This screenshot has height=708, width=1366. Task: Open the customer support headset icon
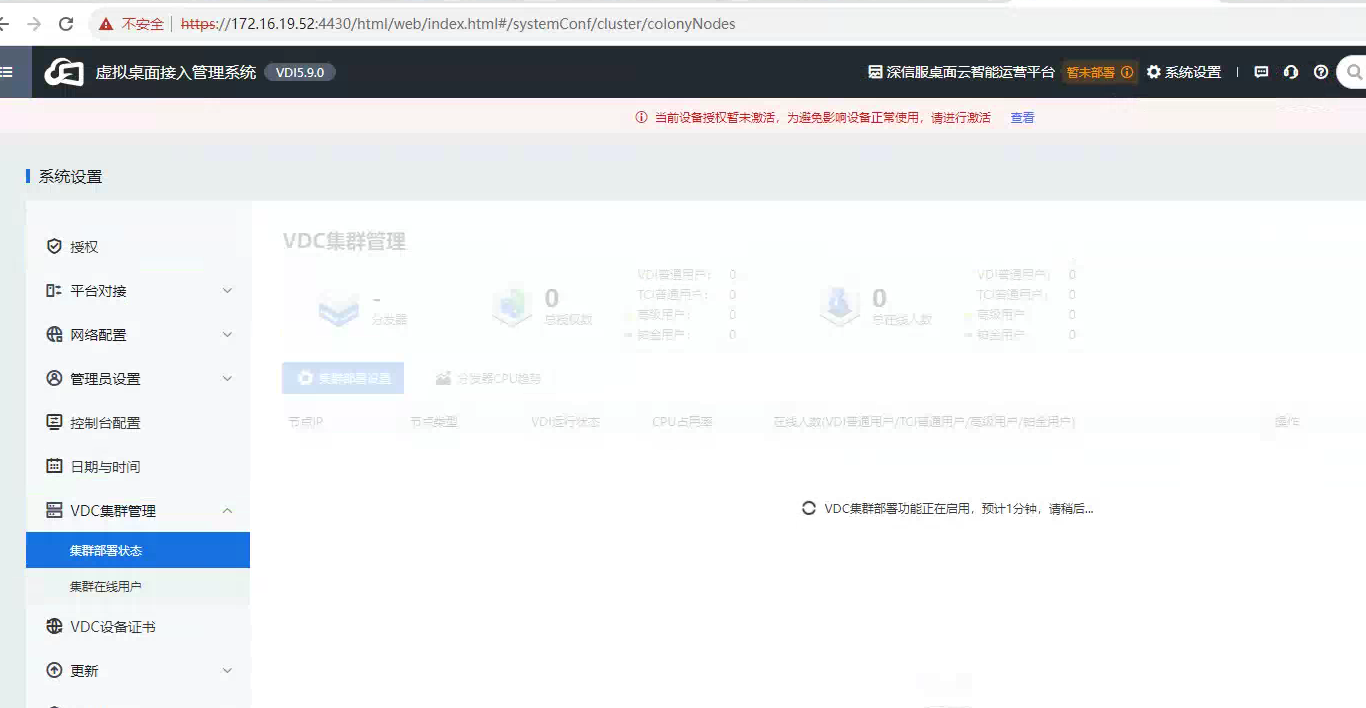(1291, 72)
